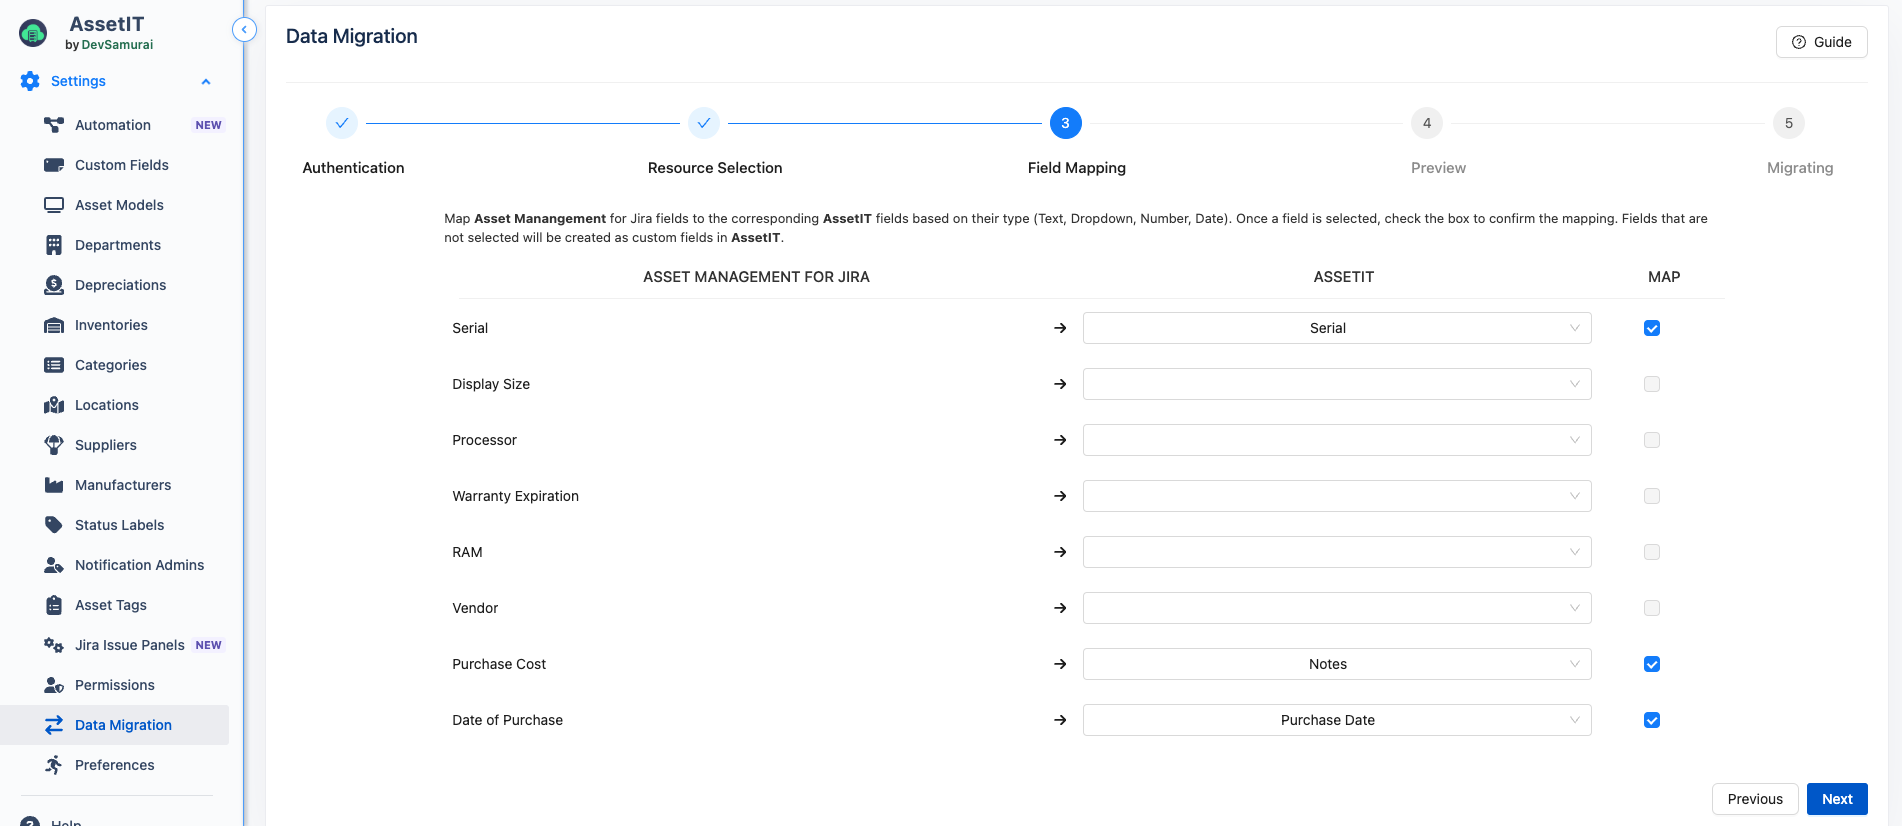Viewport: 1902px width, 827px height.
Task: Click the Previous button
Action: pos(1754,799)
